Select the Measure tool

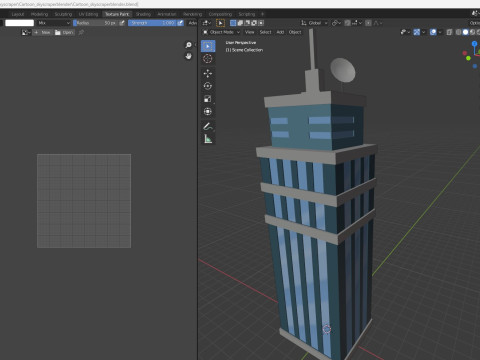(208, 139)
